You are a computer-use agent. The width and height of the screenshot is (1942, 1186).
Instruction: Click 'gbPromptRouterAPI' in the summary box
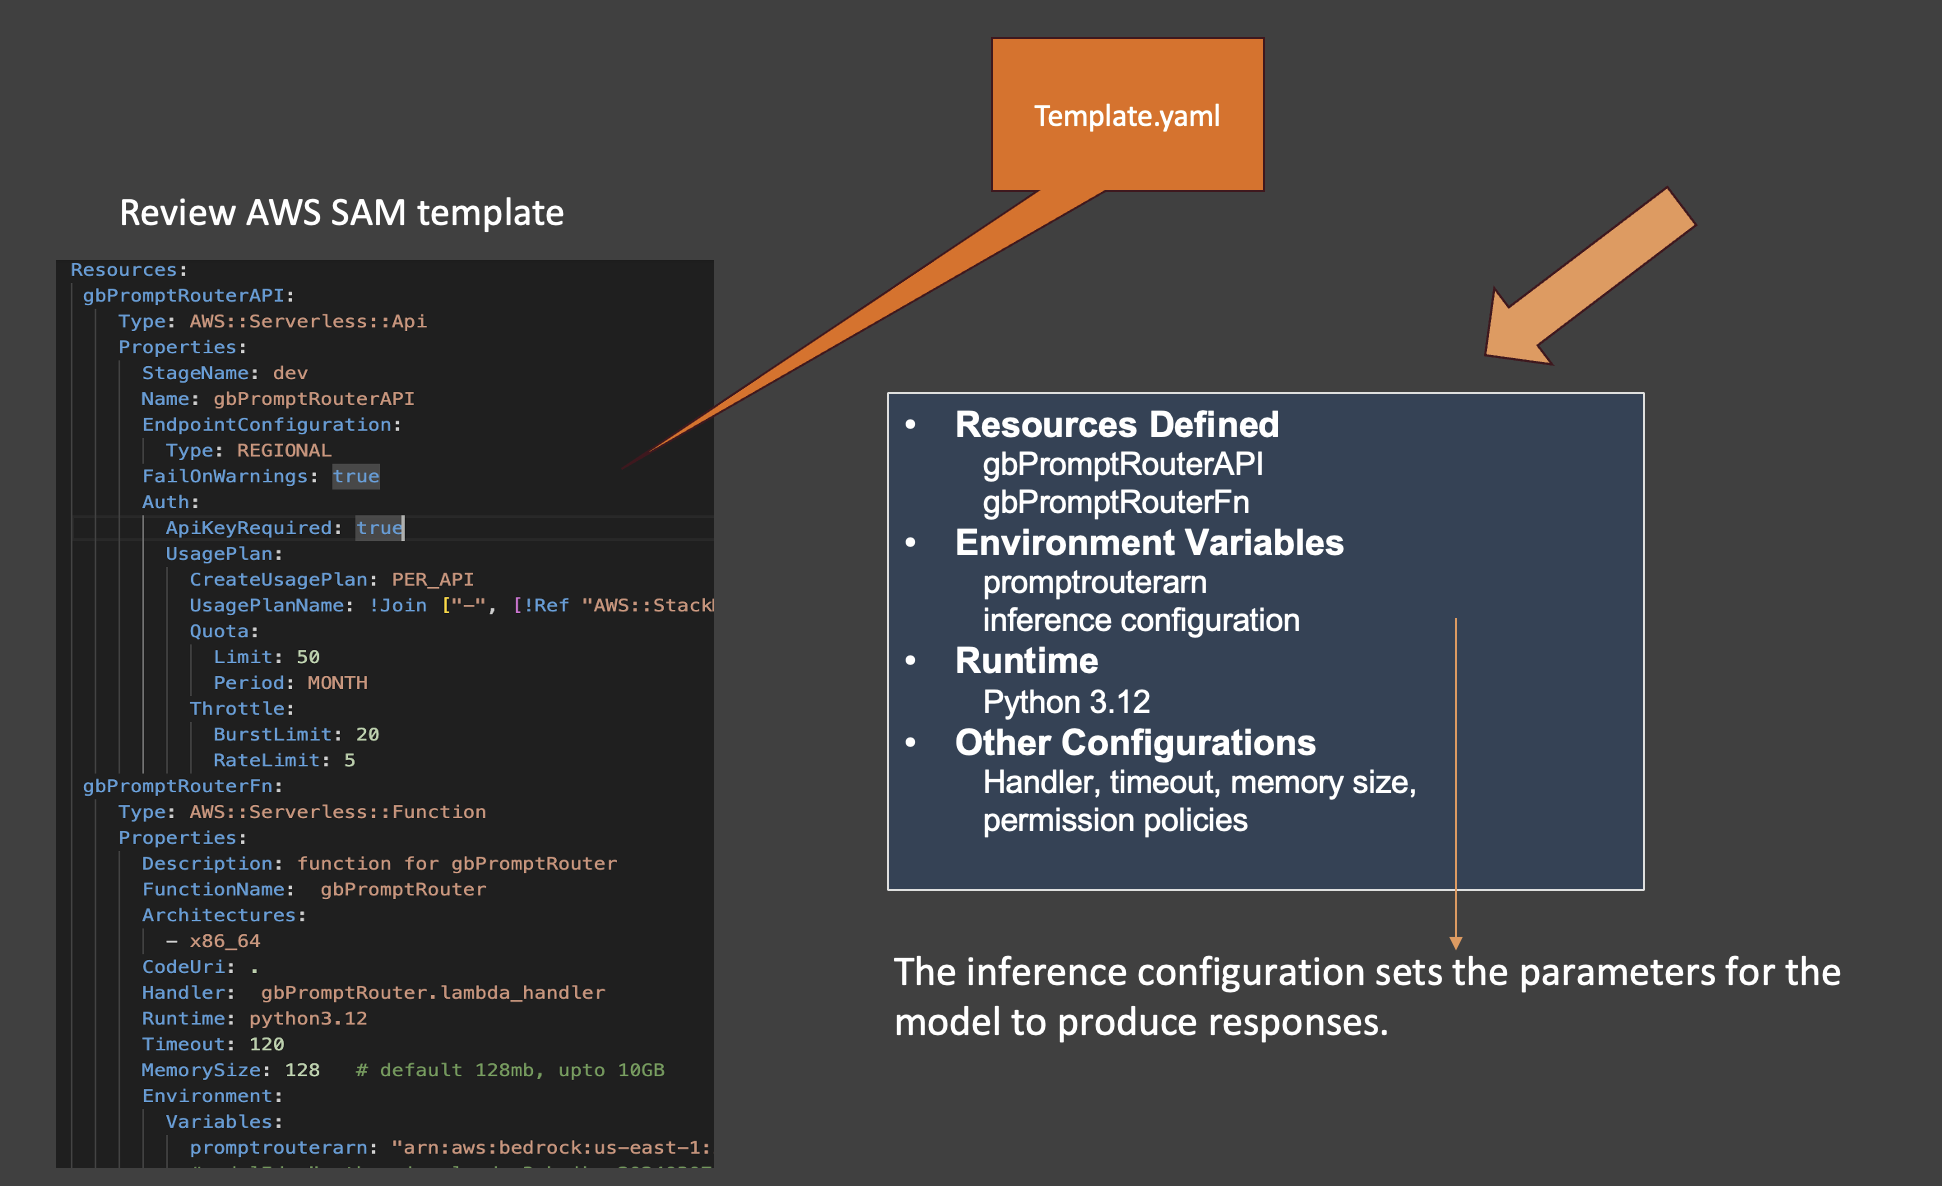(x=1123, y=464)
